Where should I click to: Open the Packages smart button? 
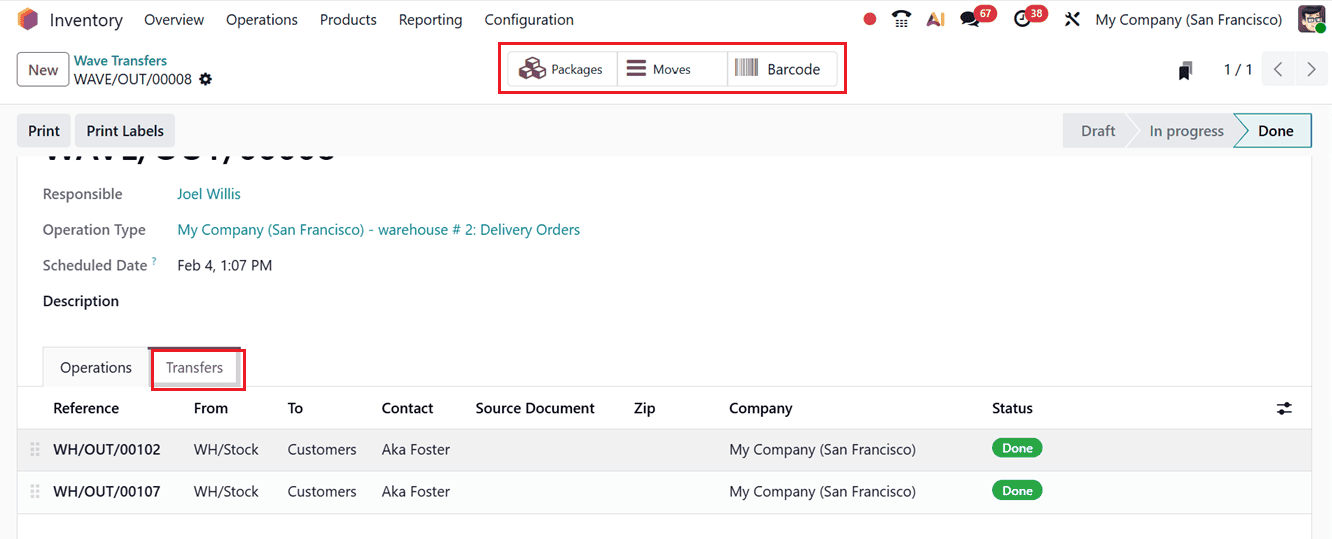click(562, 69)
